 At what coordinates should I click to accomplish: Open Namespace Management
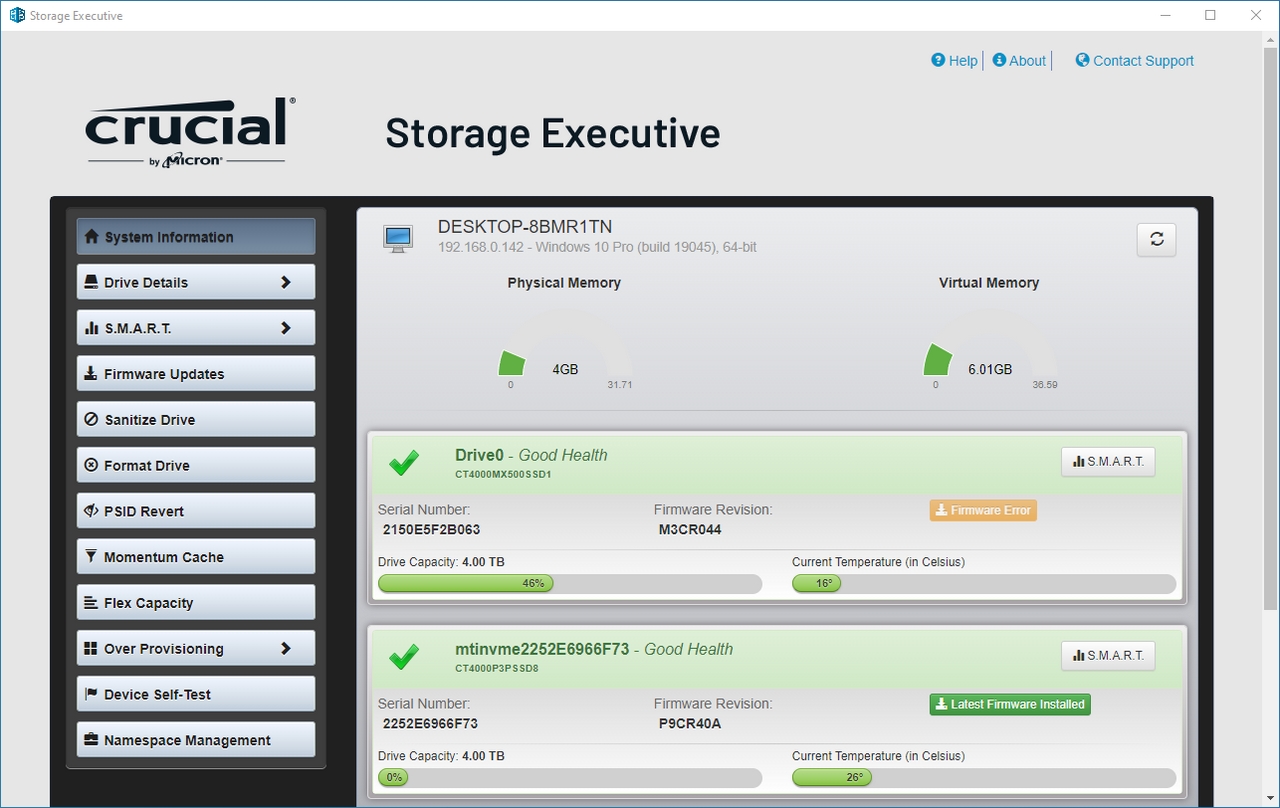coord(196,740)
